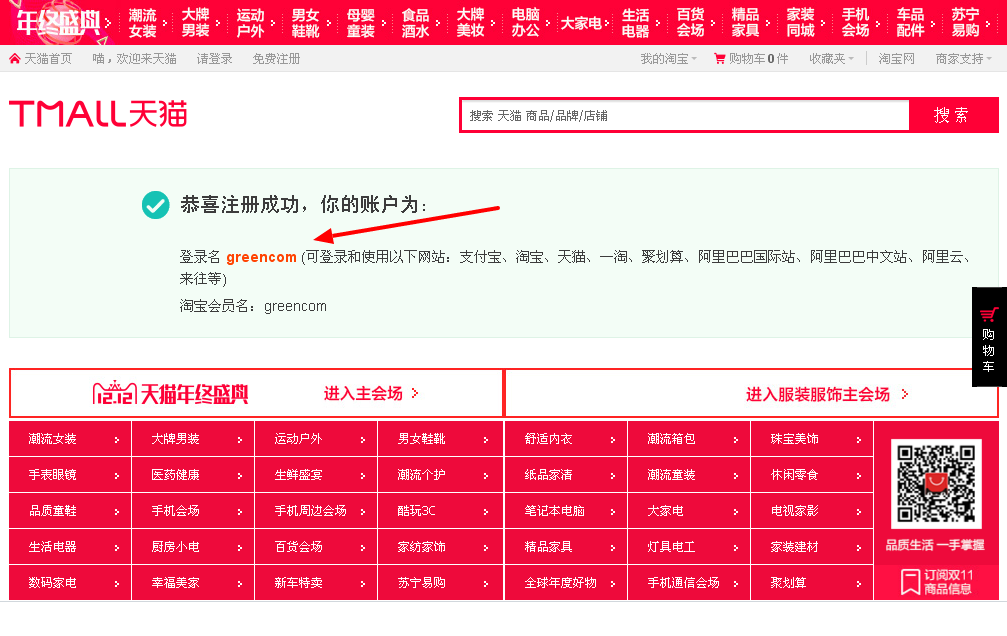Open the 厨房小电 category tile
This screenshot has width=1007, height=636.
(x=193, y=547)
